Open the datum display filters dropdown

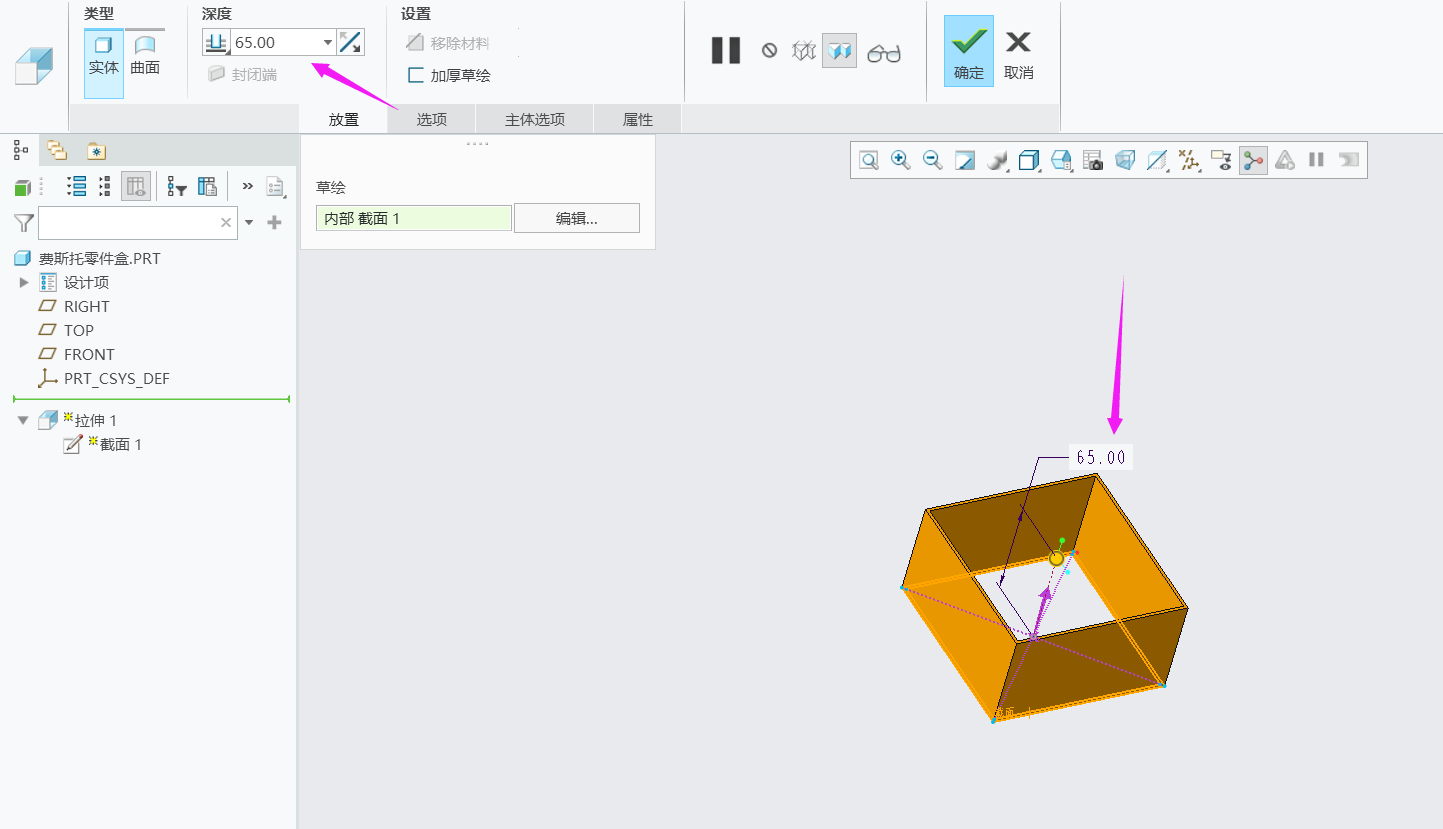[x=1189, y=160]
